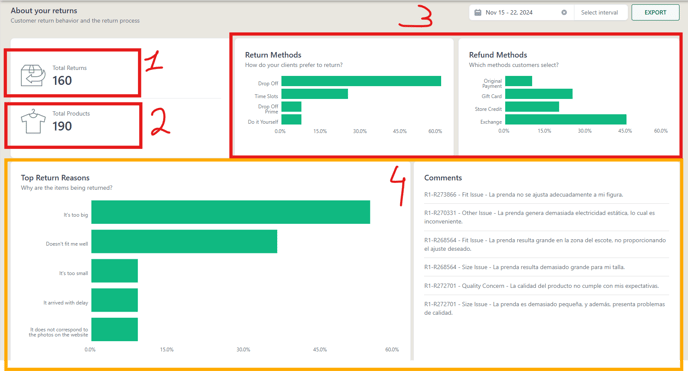Open comment R1-R273866 Fit Issue
The width and height of the screenshot is (688, 371).
(x=523, y=194)
